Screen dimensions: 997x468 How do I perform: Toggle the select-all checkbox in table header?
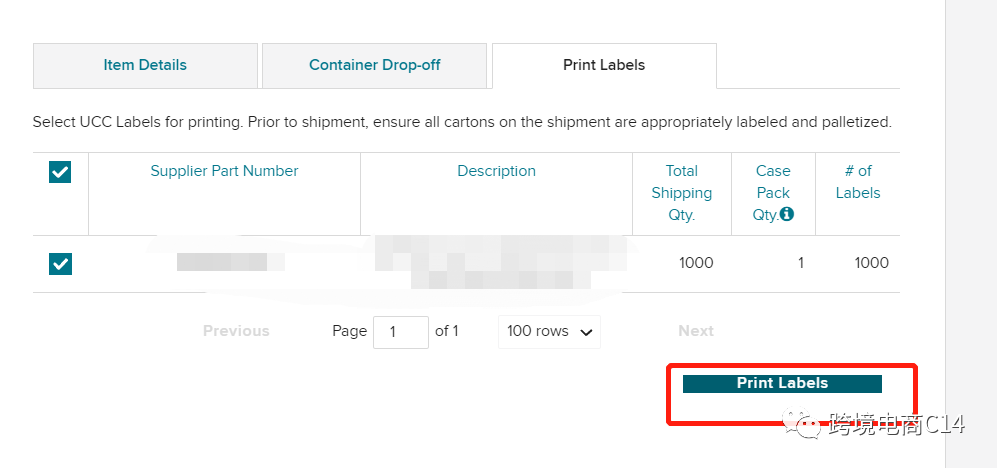pos(60,172)
